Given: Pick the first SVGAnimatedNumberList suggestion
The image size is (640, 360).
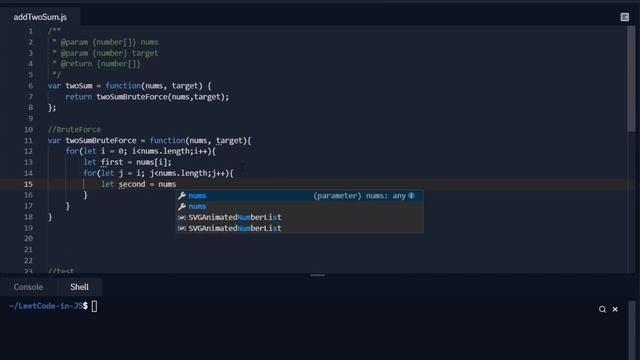Looking at the screenshot, I should [x=300, y=218].
